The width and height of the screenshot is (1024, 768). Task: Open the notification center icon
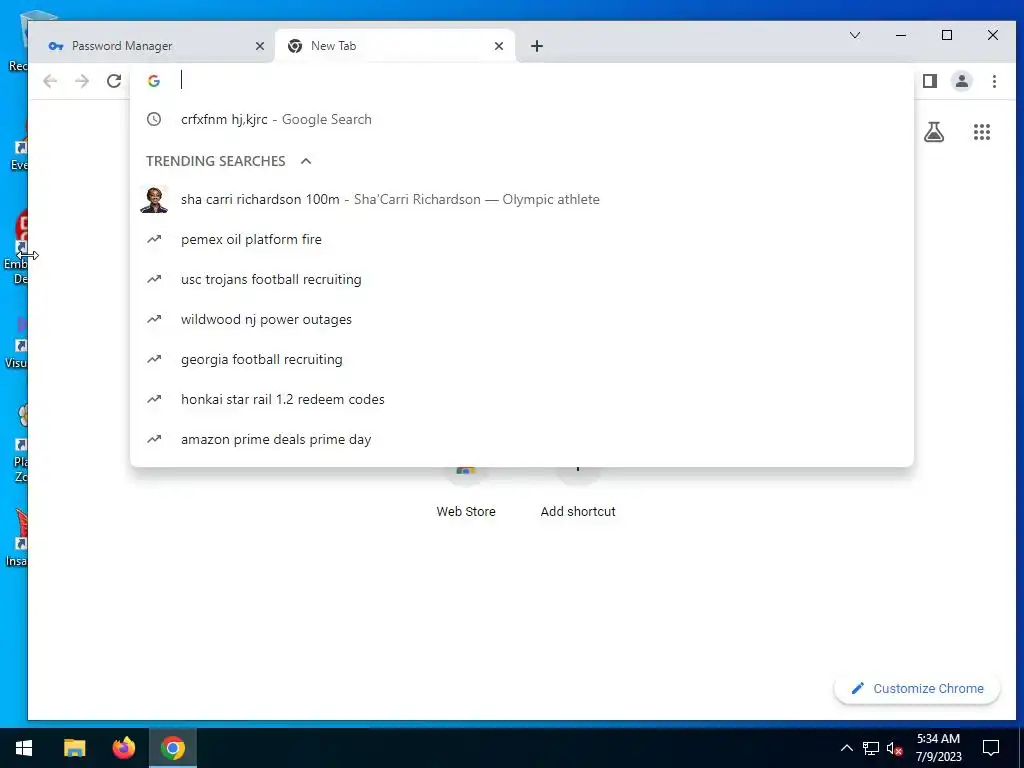(x=991, y=748)
